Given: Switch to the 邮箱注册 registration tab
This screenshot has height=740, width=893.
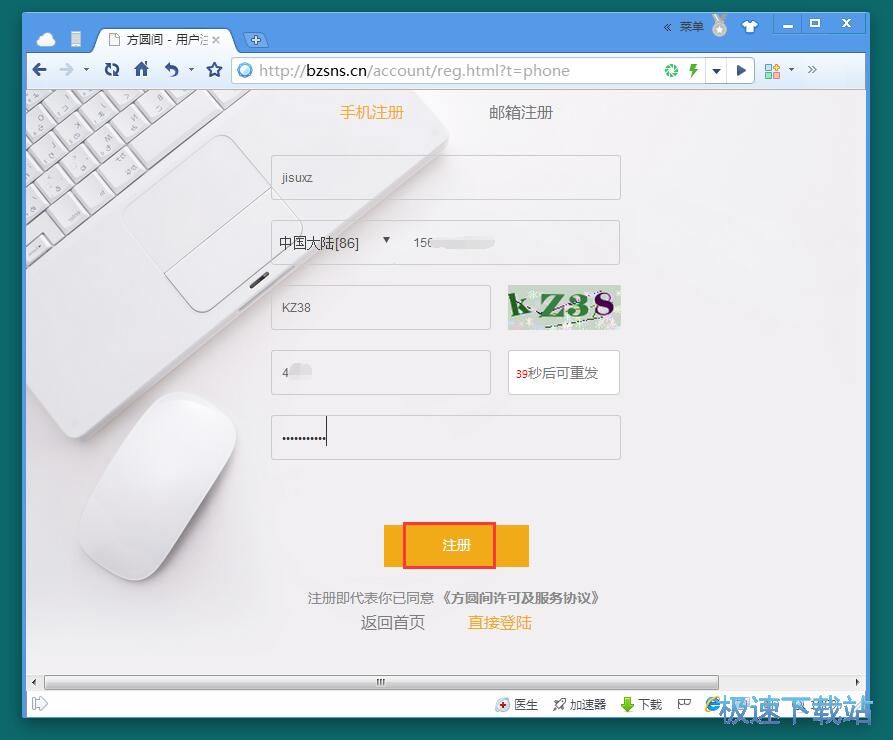Looking at the screenshot, I should pyautogui.click(x=519, y=112).
